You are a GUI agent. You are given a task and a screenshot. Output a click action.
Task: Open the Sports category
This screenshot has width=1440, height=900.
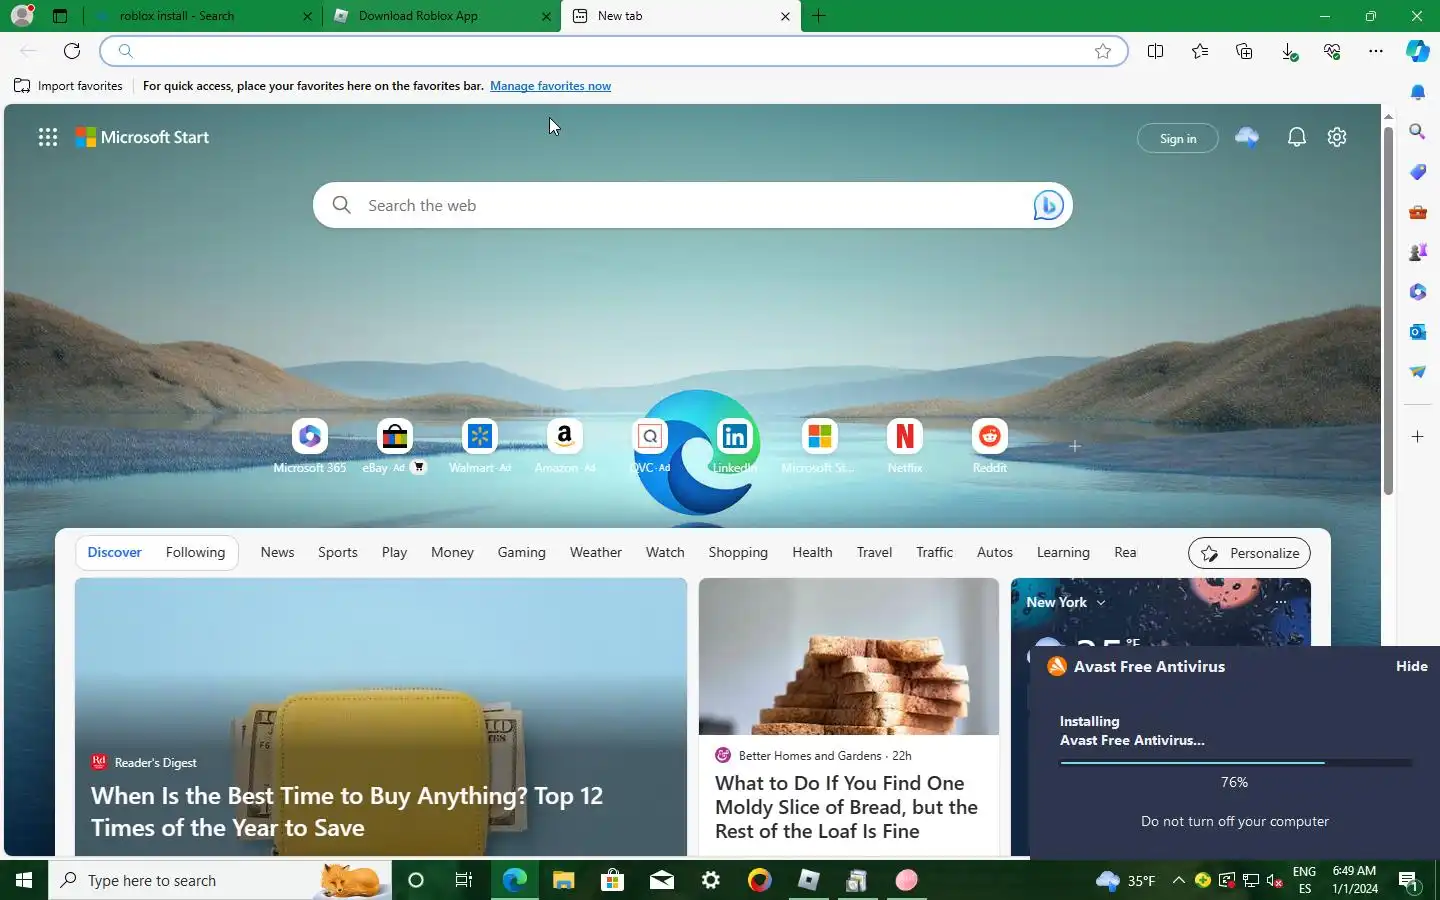[x=337, y=552]
